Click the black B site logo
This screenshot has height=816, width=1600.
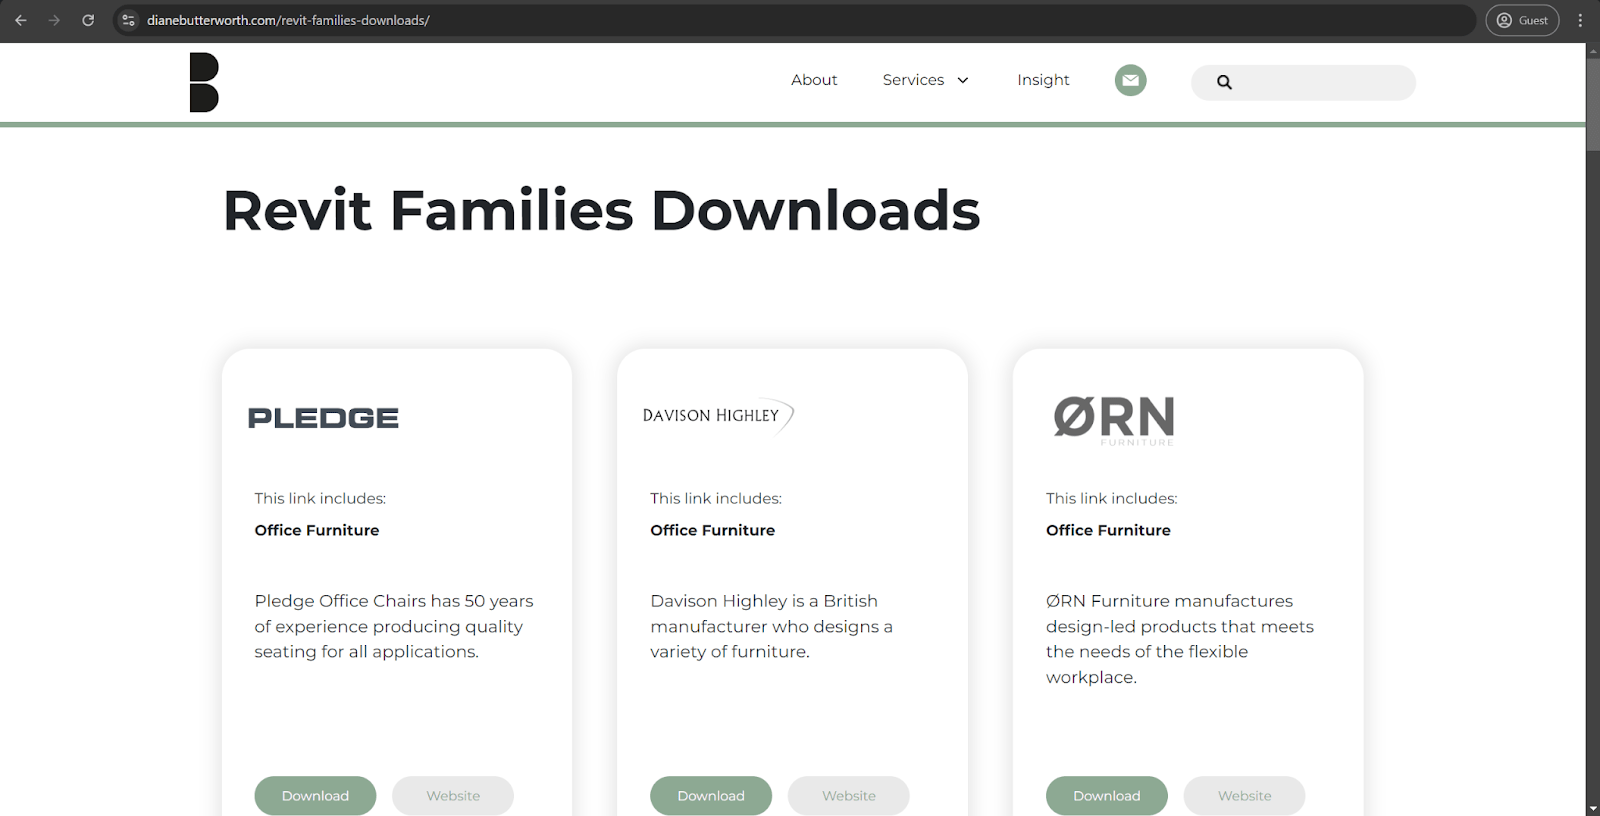tap(204, 82)
